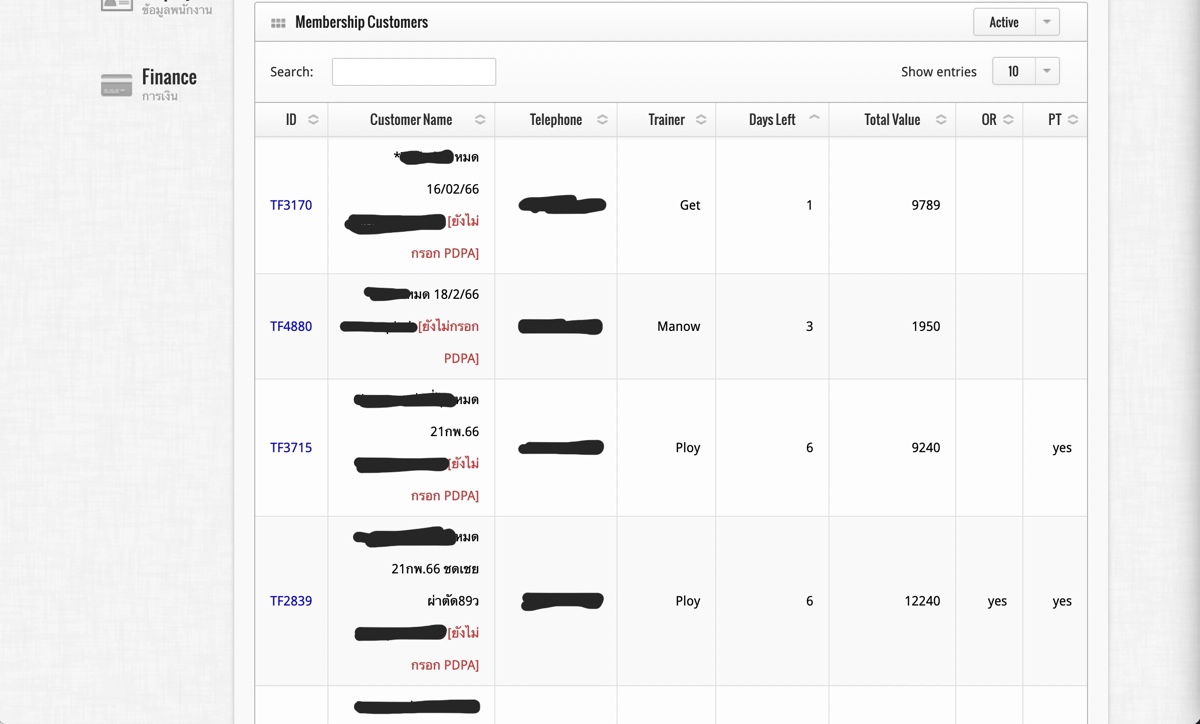Click the Active button label
Image resolution: width=1200 pixels, height=724 pixels.
pos(1003,22)
